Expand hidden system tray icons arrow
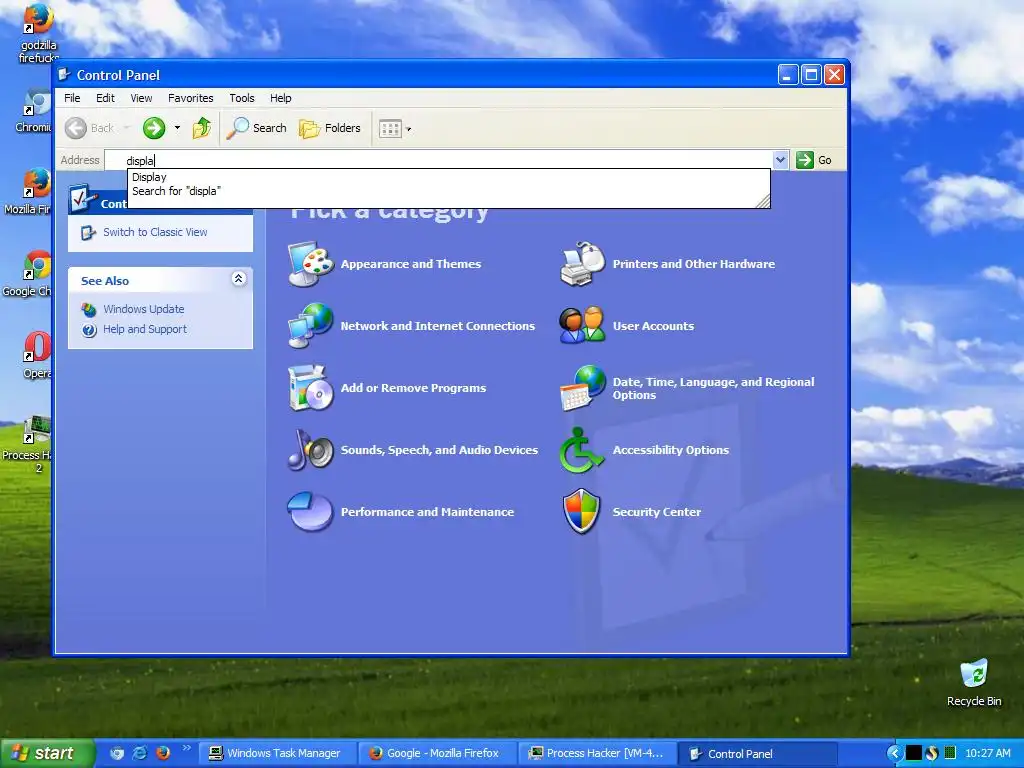 tap(893, 753)
